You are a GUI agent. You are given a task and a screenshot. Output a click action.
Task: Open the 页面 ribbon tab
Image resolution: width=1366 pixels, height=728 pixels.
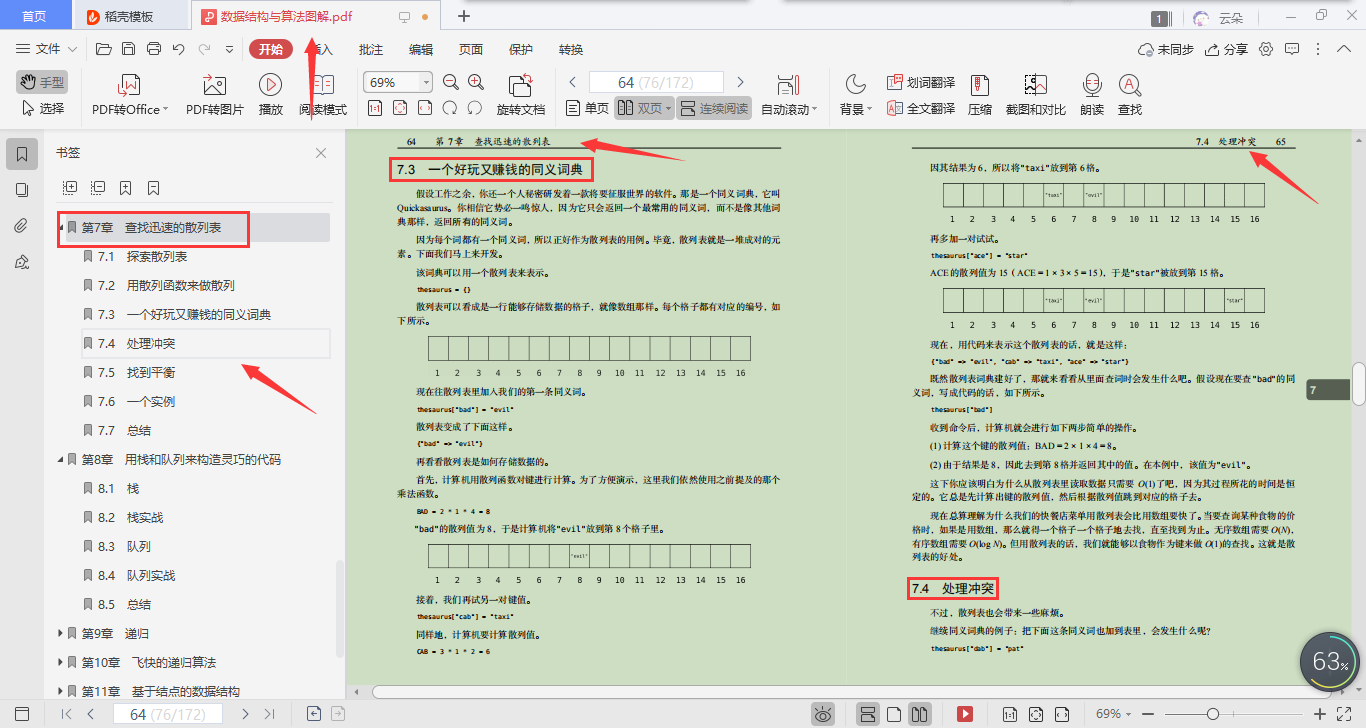[471, 49]
